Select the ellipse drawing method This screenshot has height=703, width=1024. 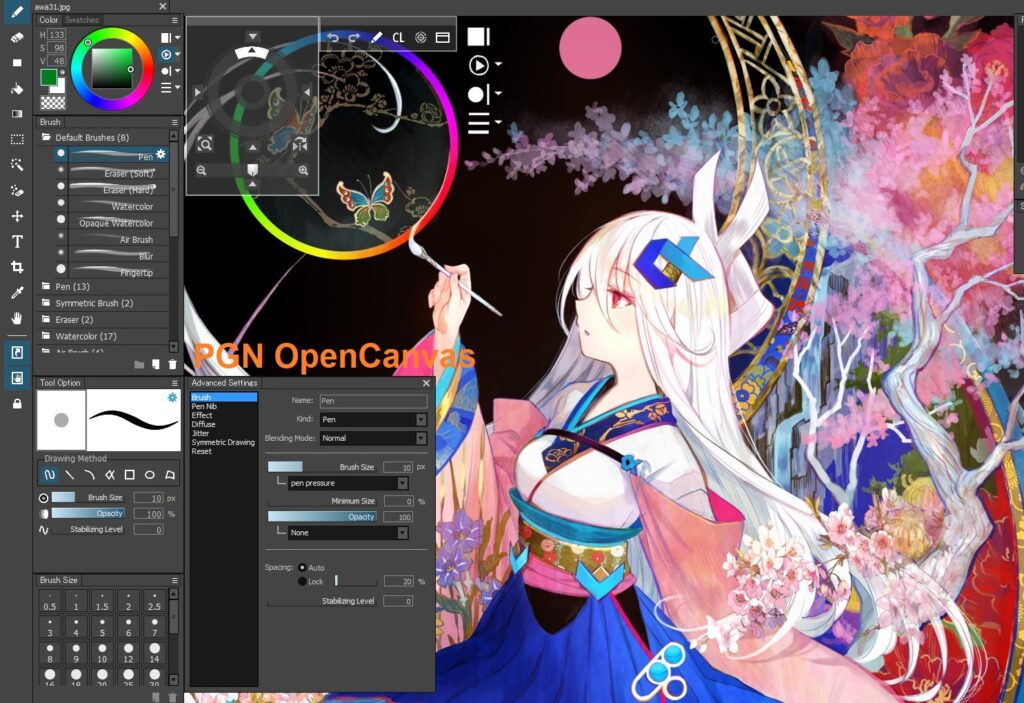(x=150, y=475)
